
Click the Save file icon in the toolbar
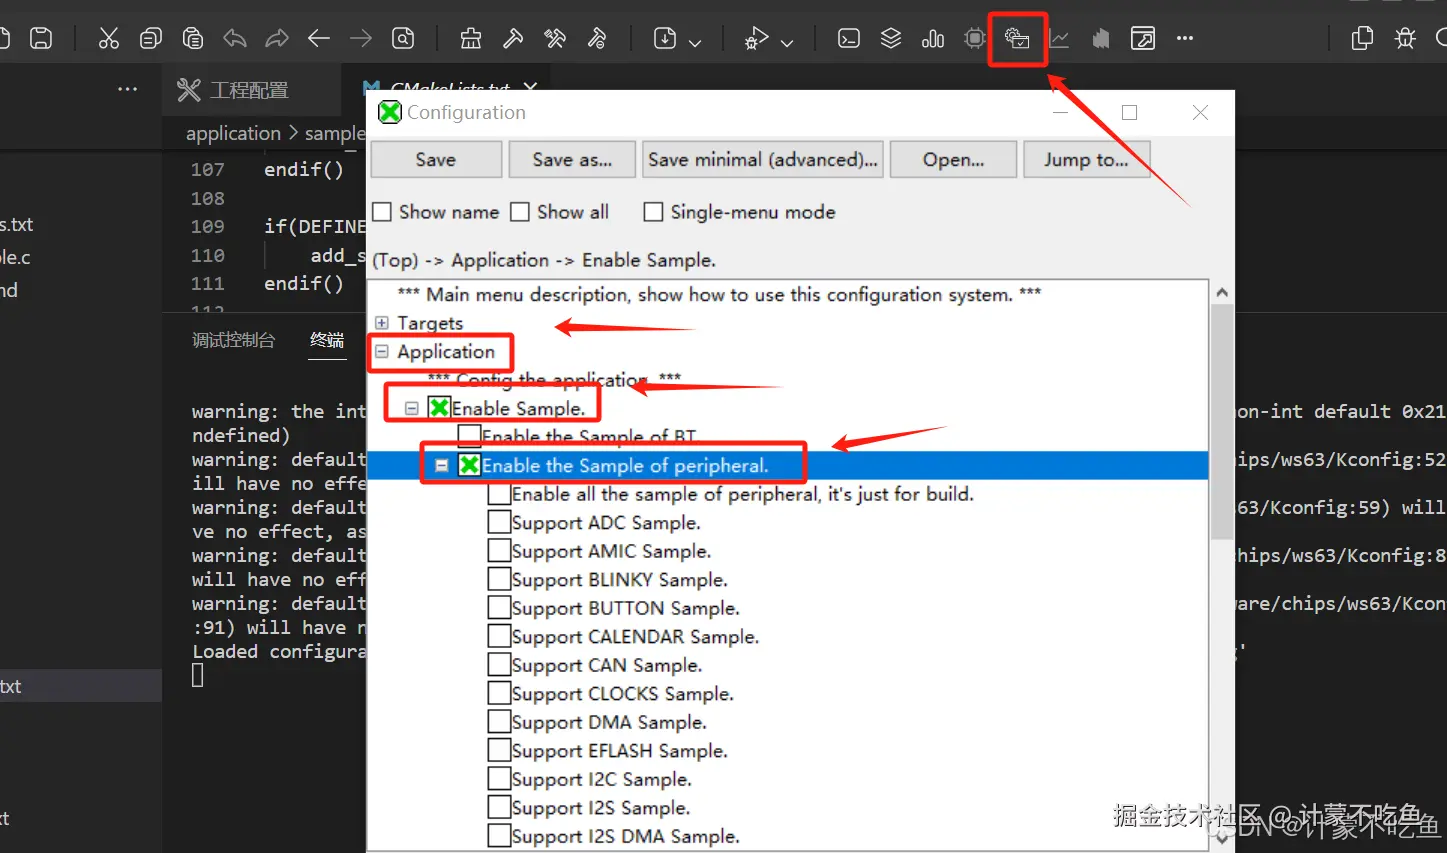point(41,38)
